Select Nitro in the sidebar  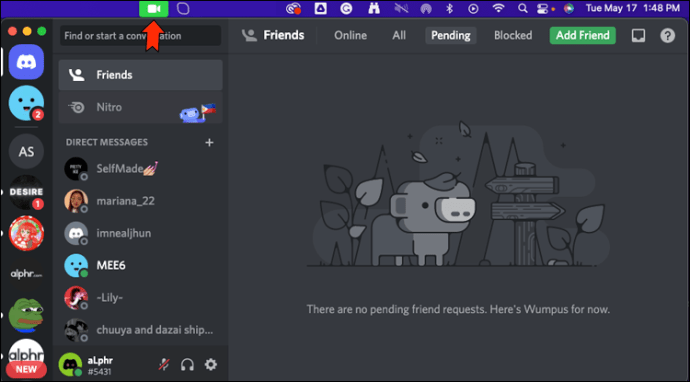coord(140,107)
